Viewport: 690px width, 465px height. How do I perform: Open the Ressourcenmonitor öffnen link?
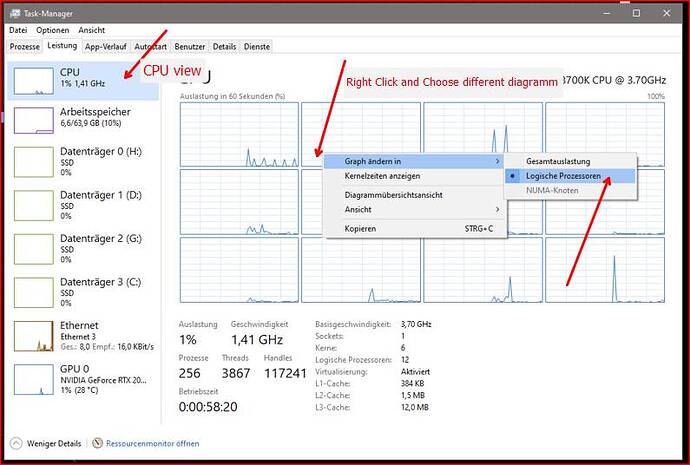152,443
